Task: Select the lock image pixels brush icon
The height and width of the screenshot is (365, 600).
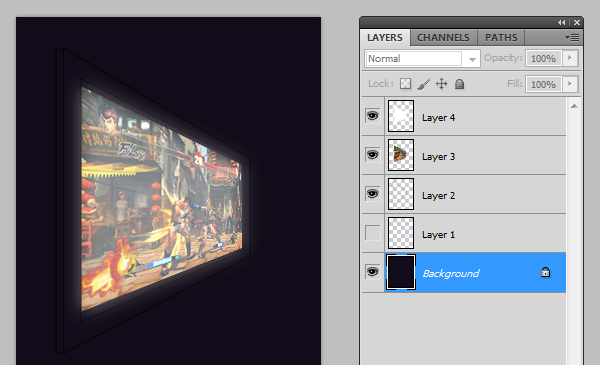Action: pyautogui.click(x=423, y=84)
